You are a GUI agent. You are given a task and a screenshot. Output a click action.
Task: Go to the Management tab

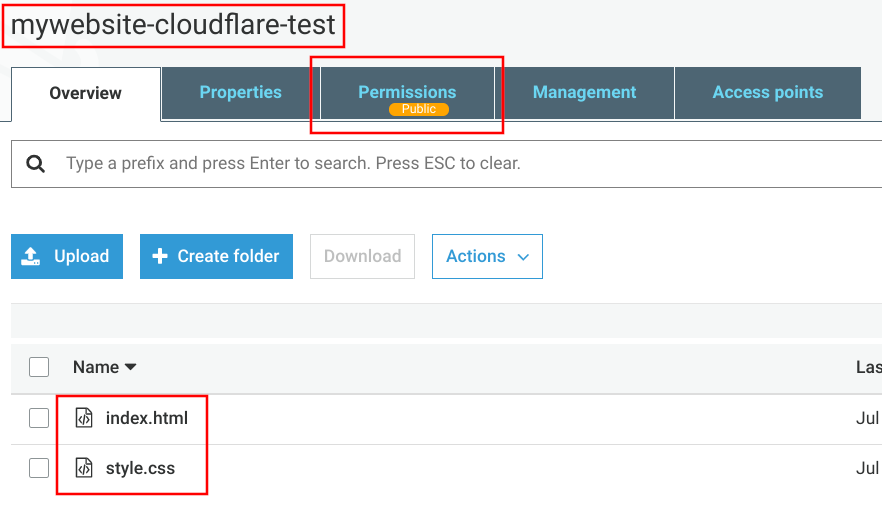[584, 92]
